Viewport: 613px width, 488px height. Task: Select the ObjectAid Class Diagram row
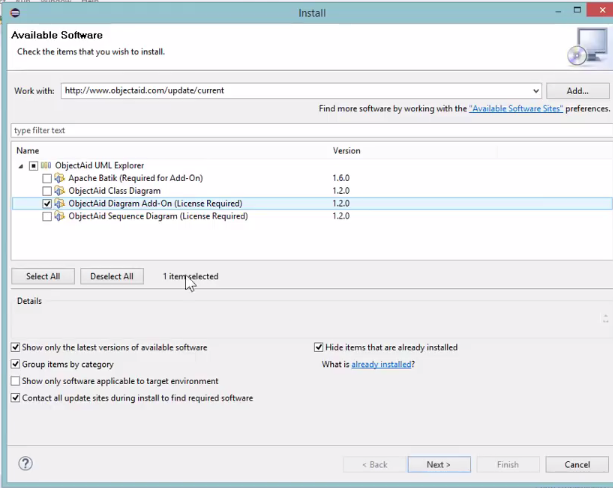[312, 191]
